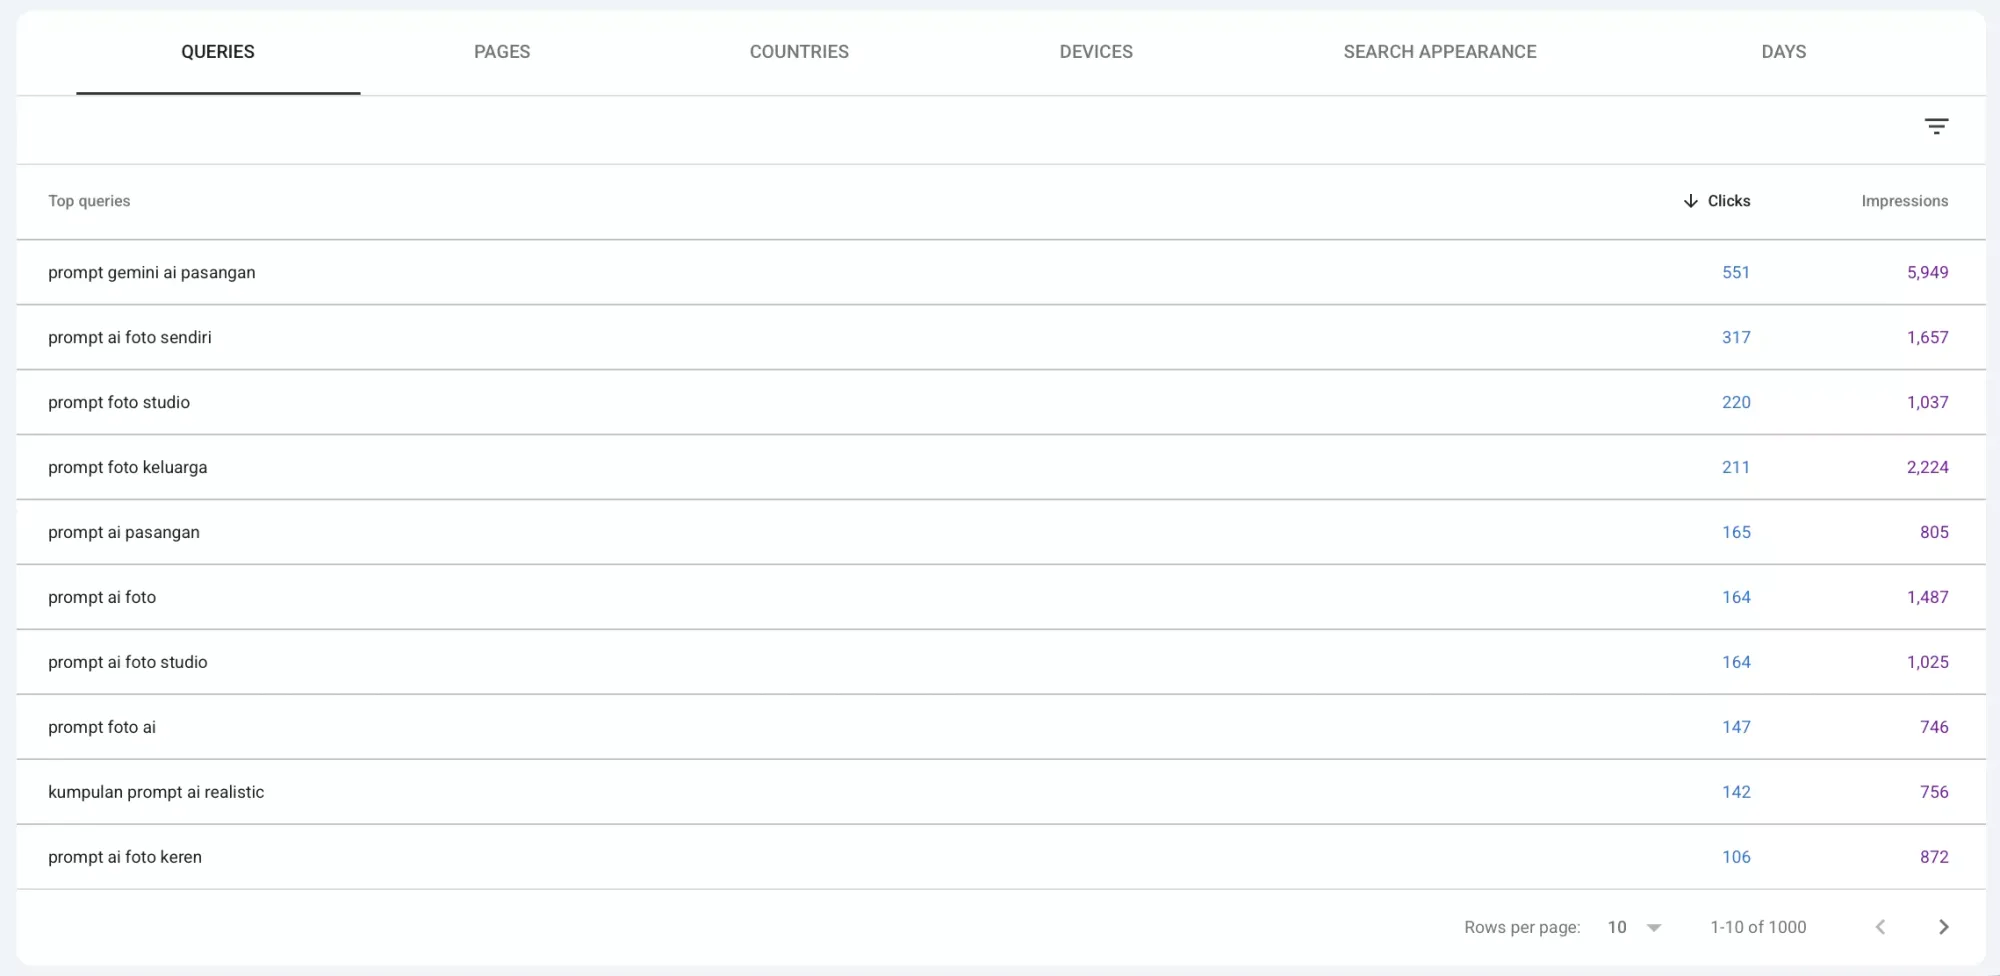Click the 1,657 impressions value
2000x976 pixels.
pos(1927,337)
